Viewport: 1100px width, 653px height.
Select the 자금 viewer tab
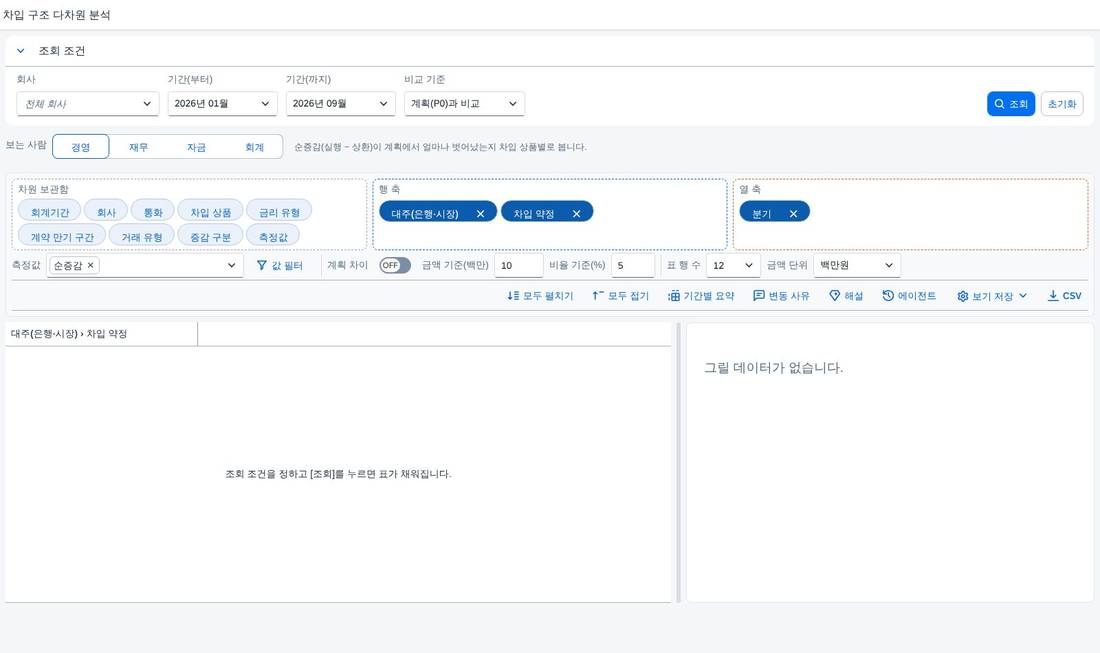(196, 147)
